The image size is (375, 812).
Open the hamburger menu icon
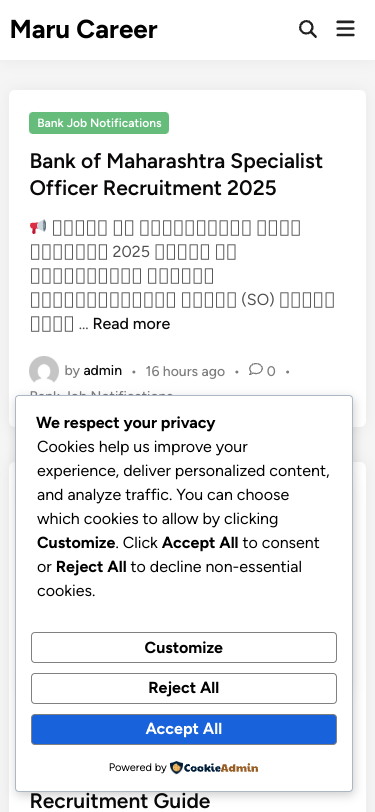click(x=345, y=28)
